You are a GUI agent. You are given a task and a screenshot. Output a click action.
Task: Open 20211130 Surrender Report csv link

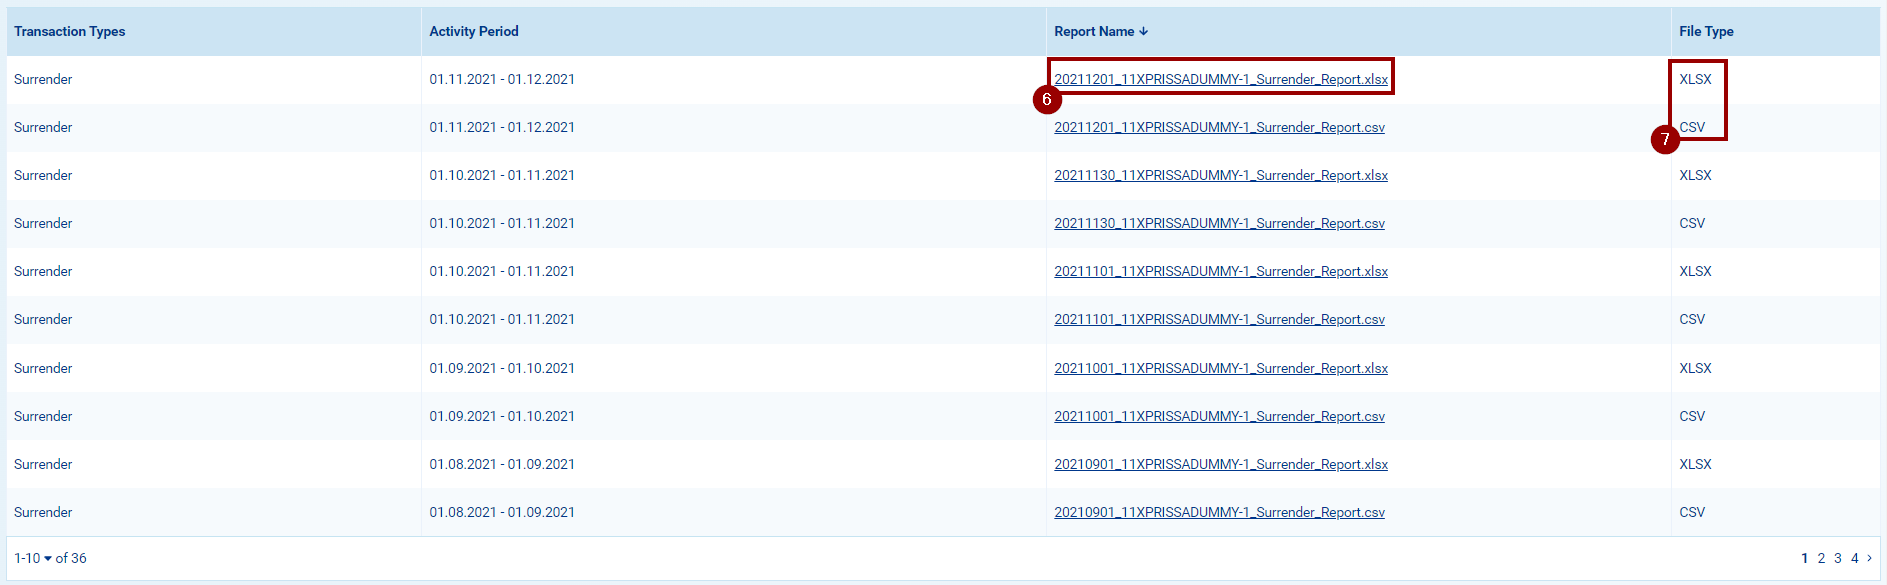[1218, 224]
